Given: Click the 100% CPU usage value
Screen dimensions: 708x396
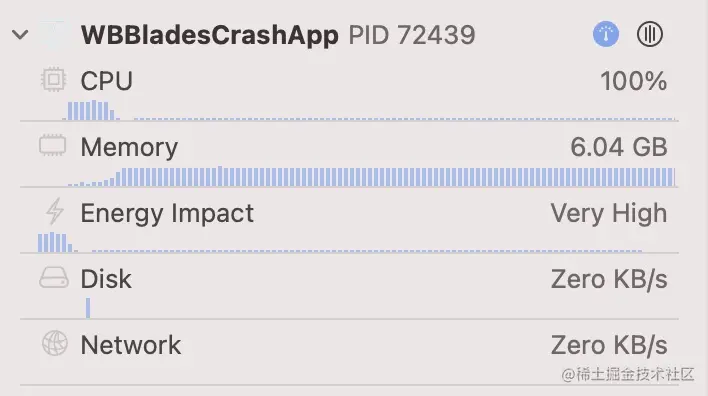Looking at the screenshot, I should tap(633, 81).
